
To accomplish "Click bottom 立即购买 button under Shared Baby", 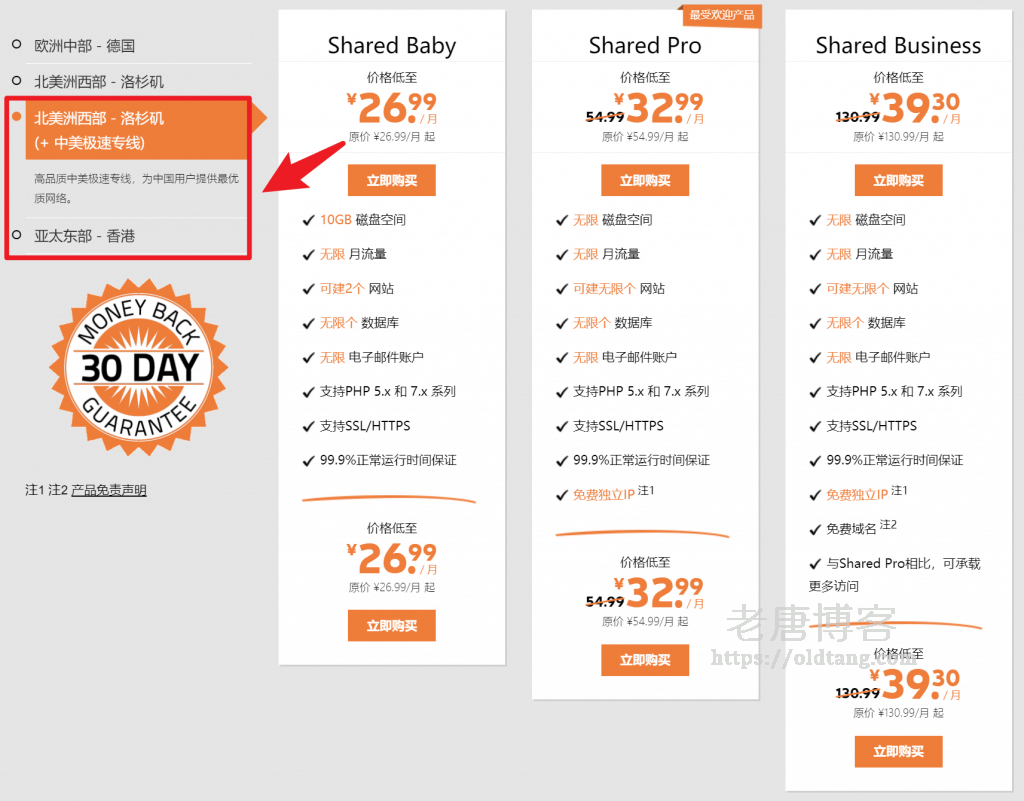I will coord(391,626).
